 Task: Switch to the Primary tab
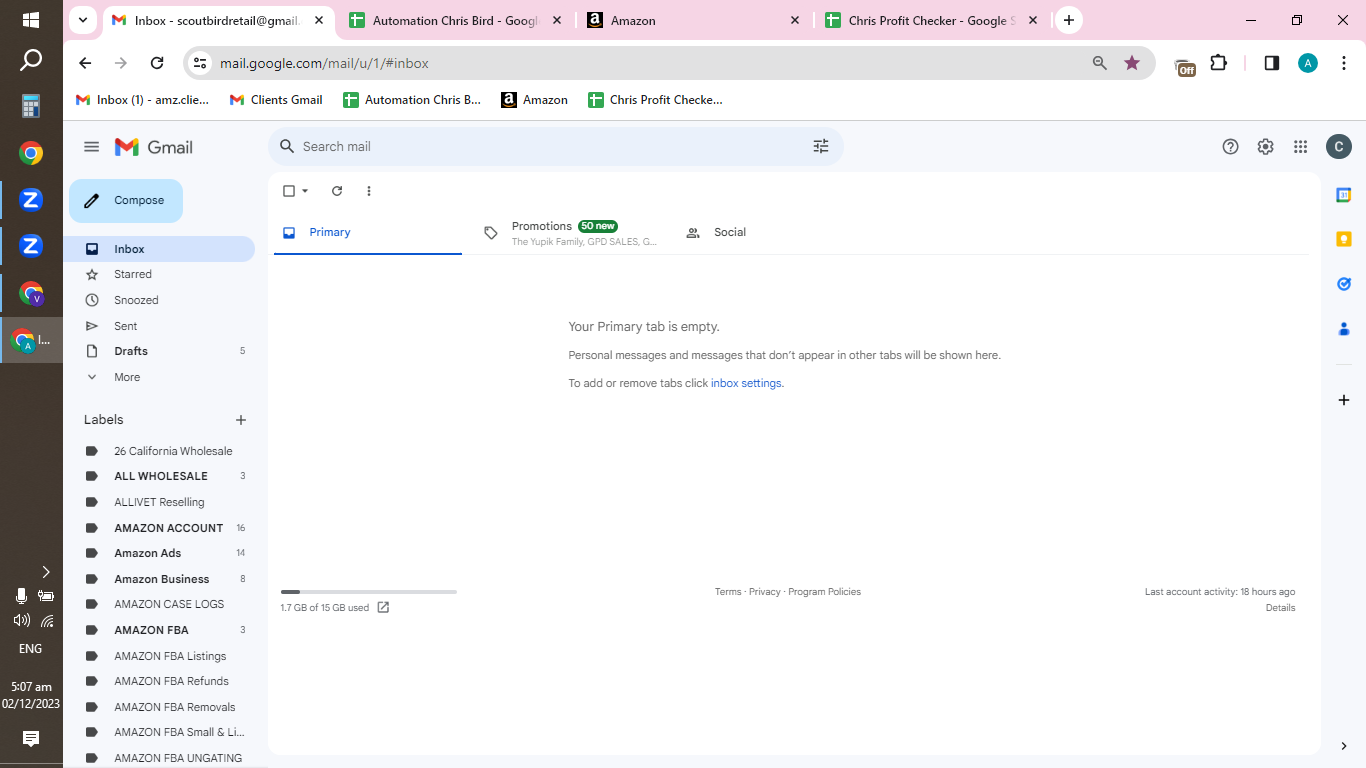pyautogui.click(x=368, y=232)
